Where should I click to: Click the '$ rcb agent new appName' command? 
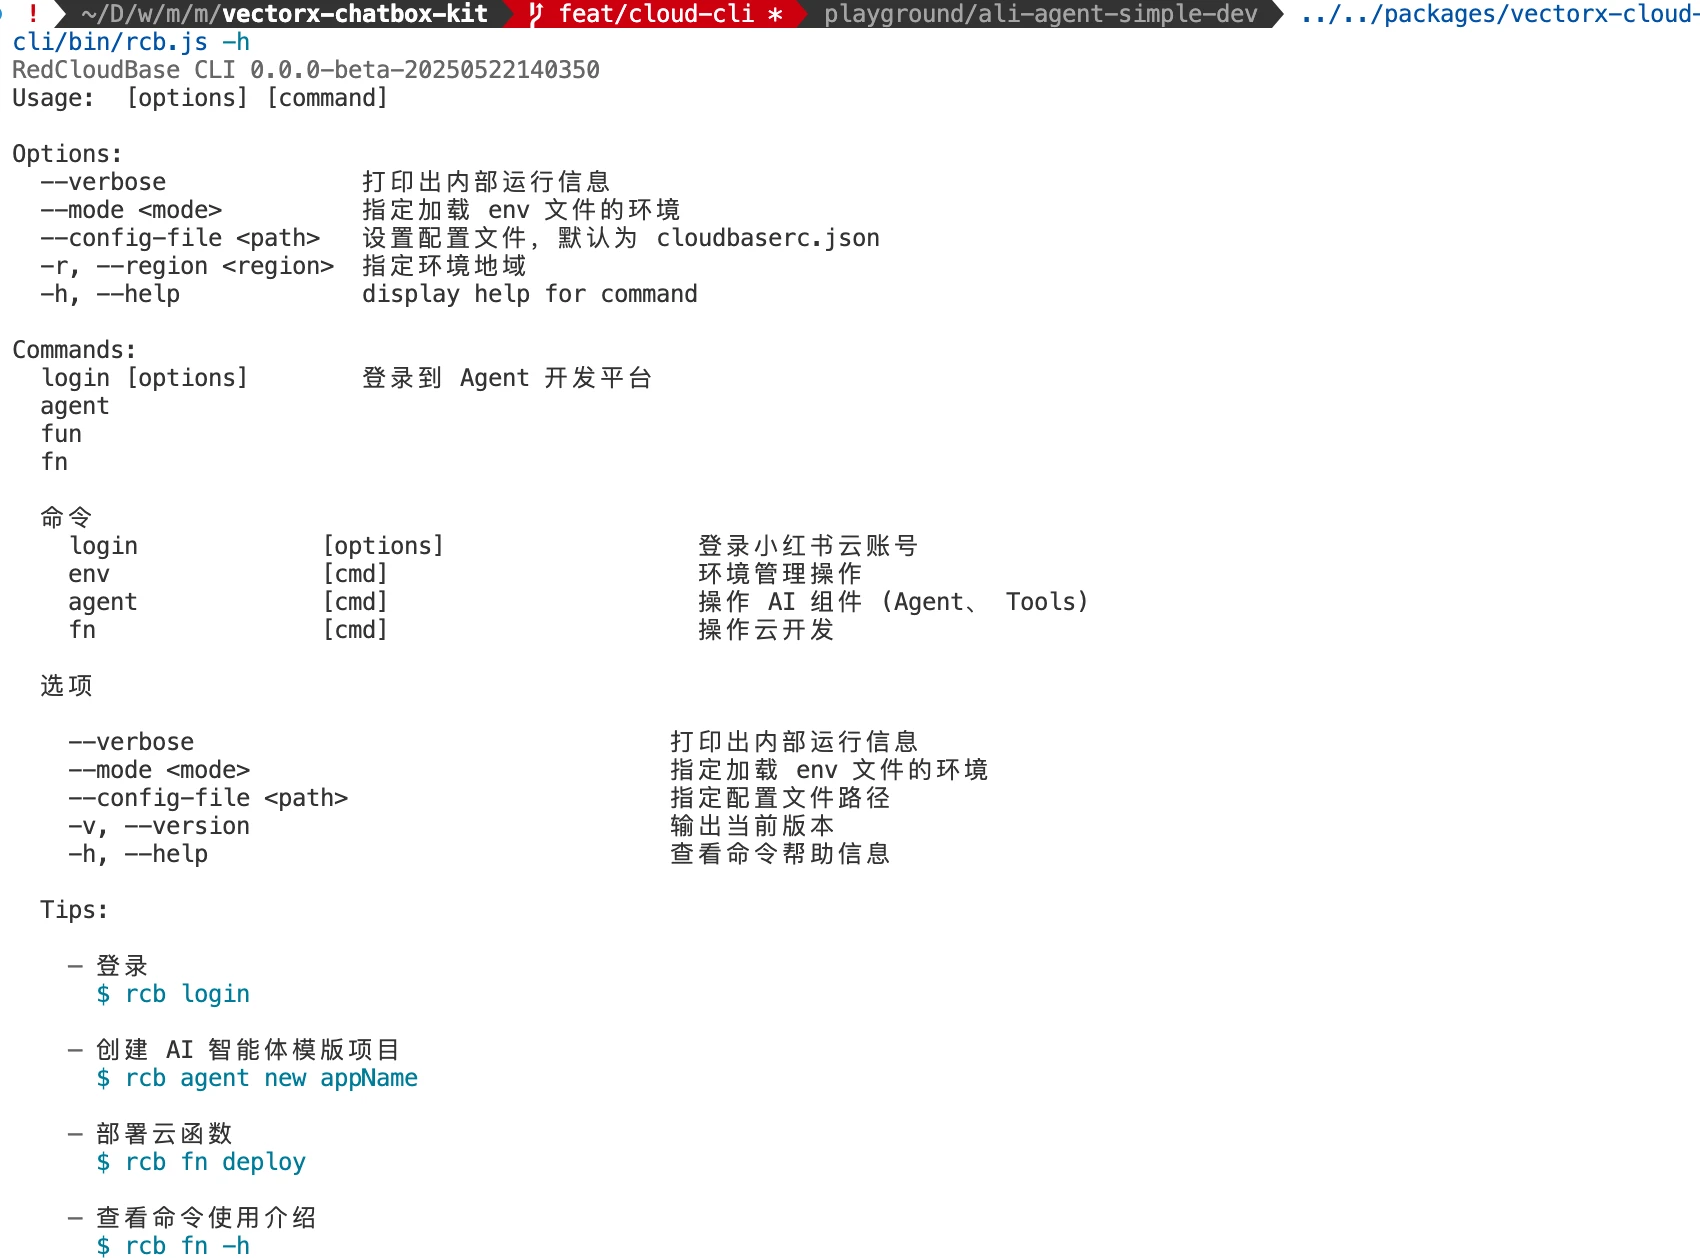click(257, 1078)
